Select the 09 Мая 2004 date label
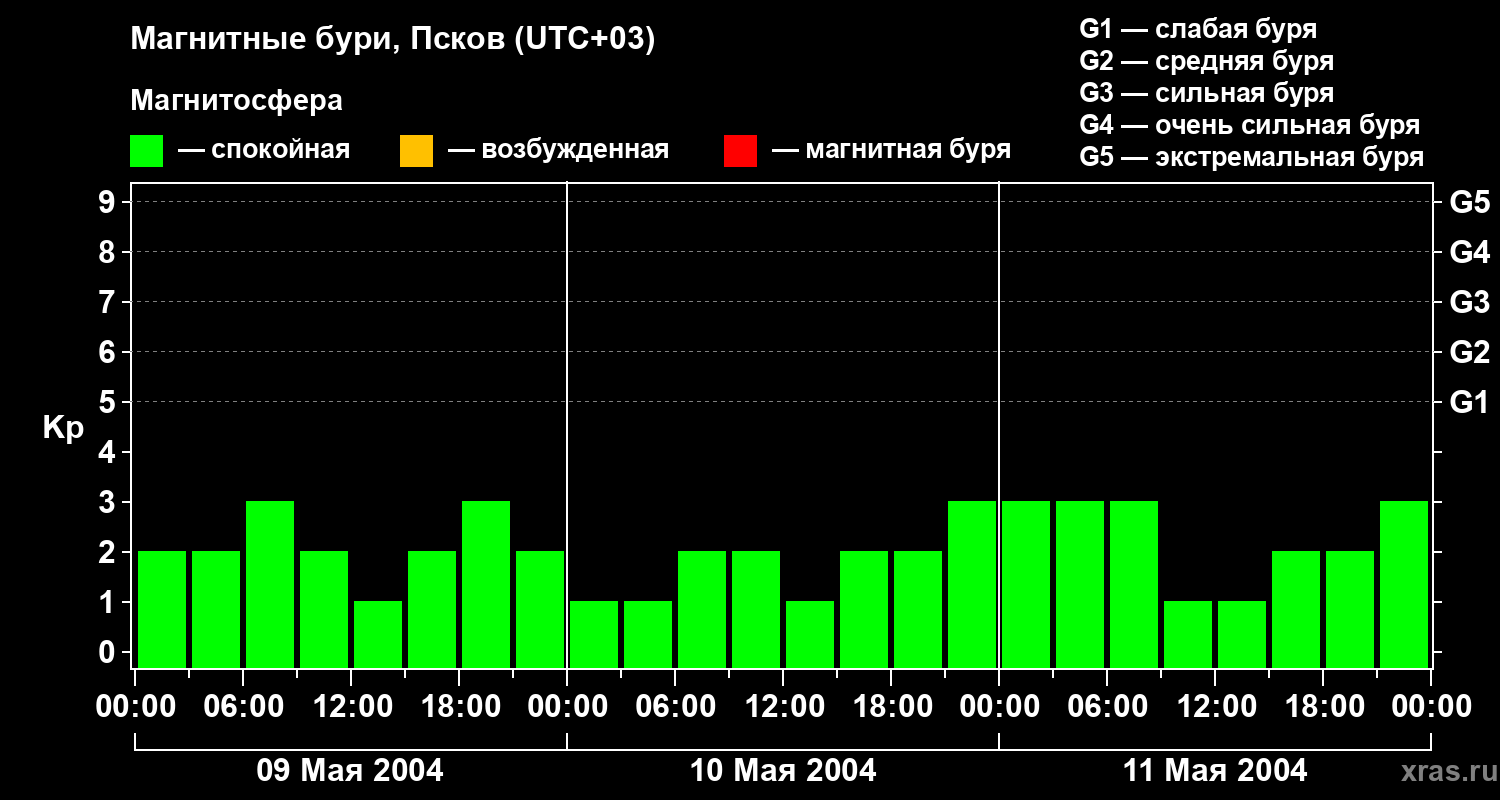The height and width of the screenshot is (800, 1500). (x=350, y=771)
